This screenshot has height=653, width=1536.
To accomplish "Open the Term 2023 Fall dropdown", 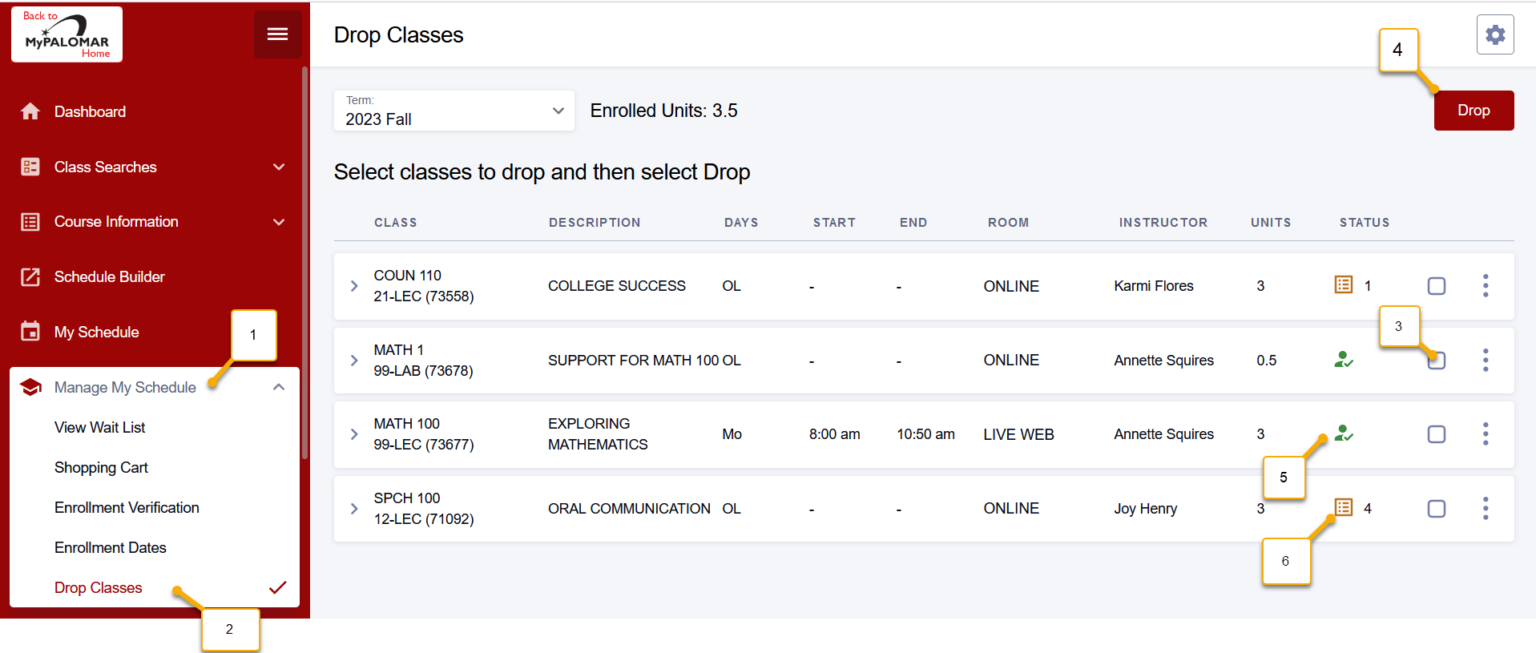I will pos(454,111).
